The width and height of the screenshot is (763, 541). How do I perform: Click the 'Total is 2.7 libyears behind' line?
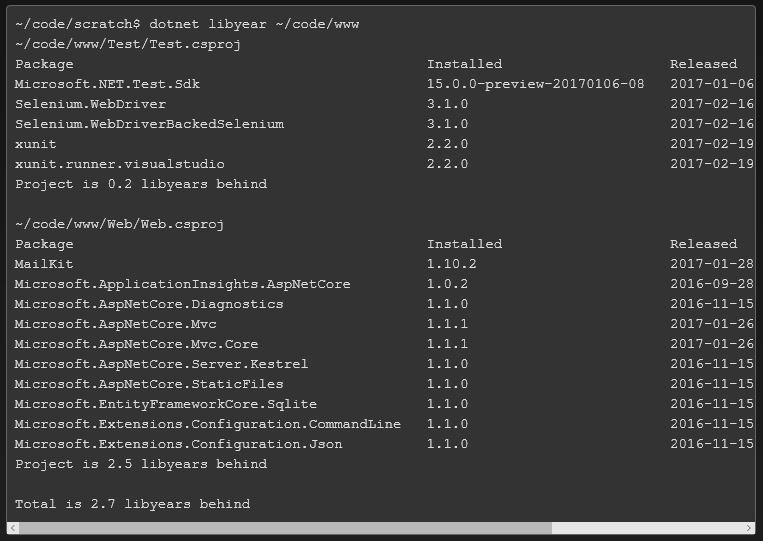(x=132, y=504)
